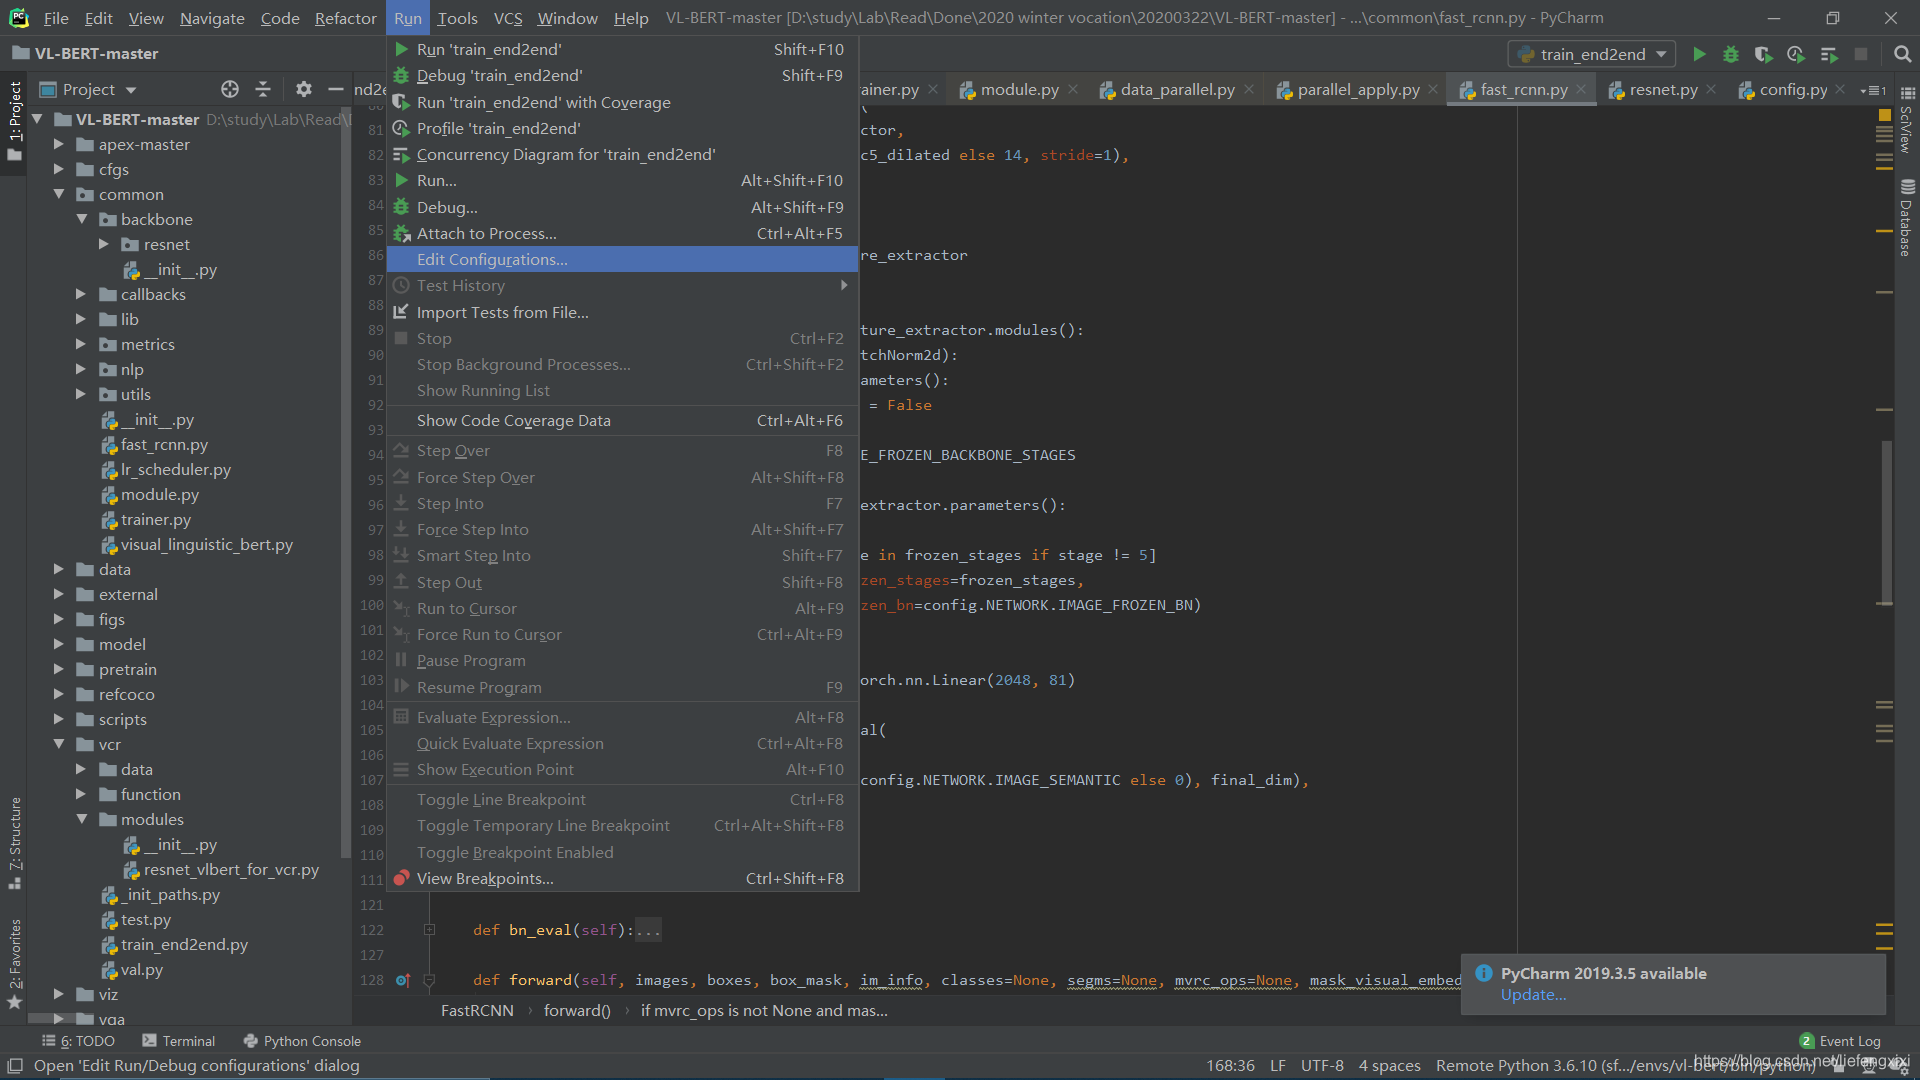Click Collapse All icon in Project panel

click(x=263, y=89)
